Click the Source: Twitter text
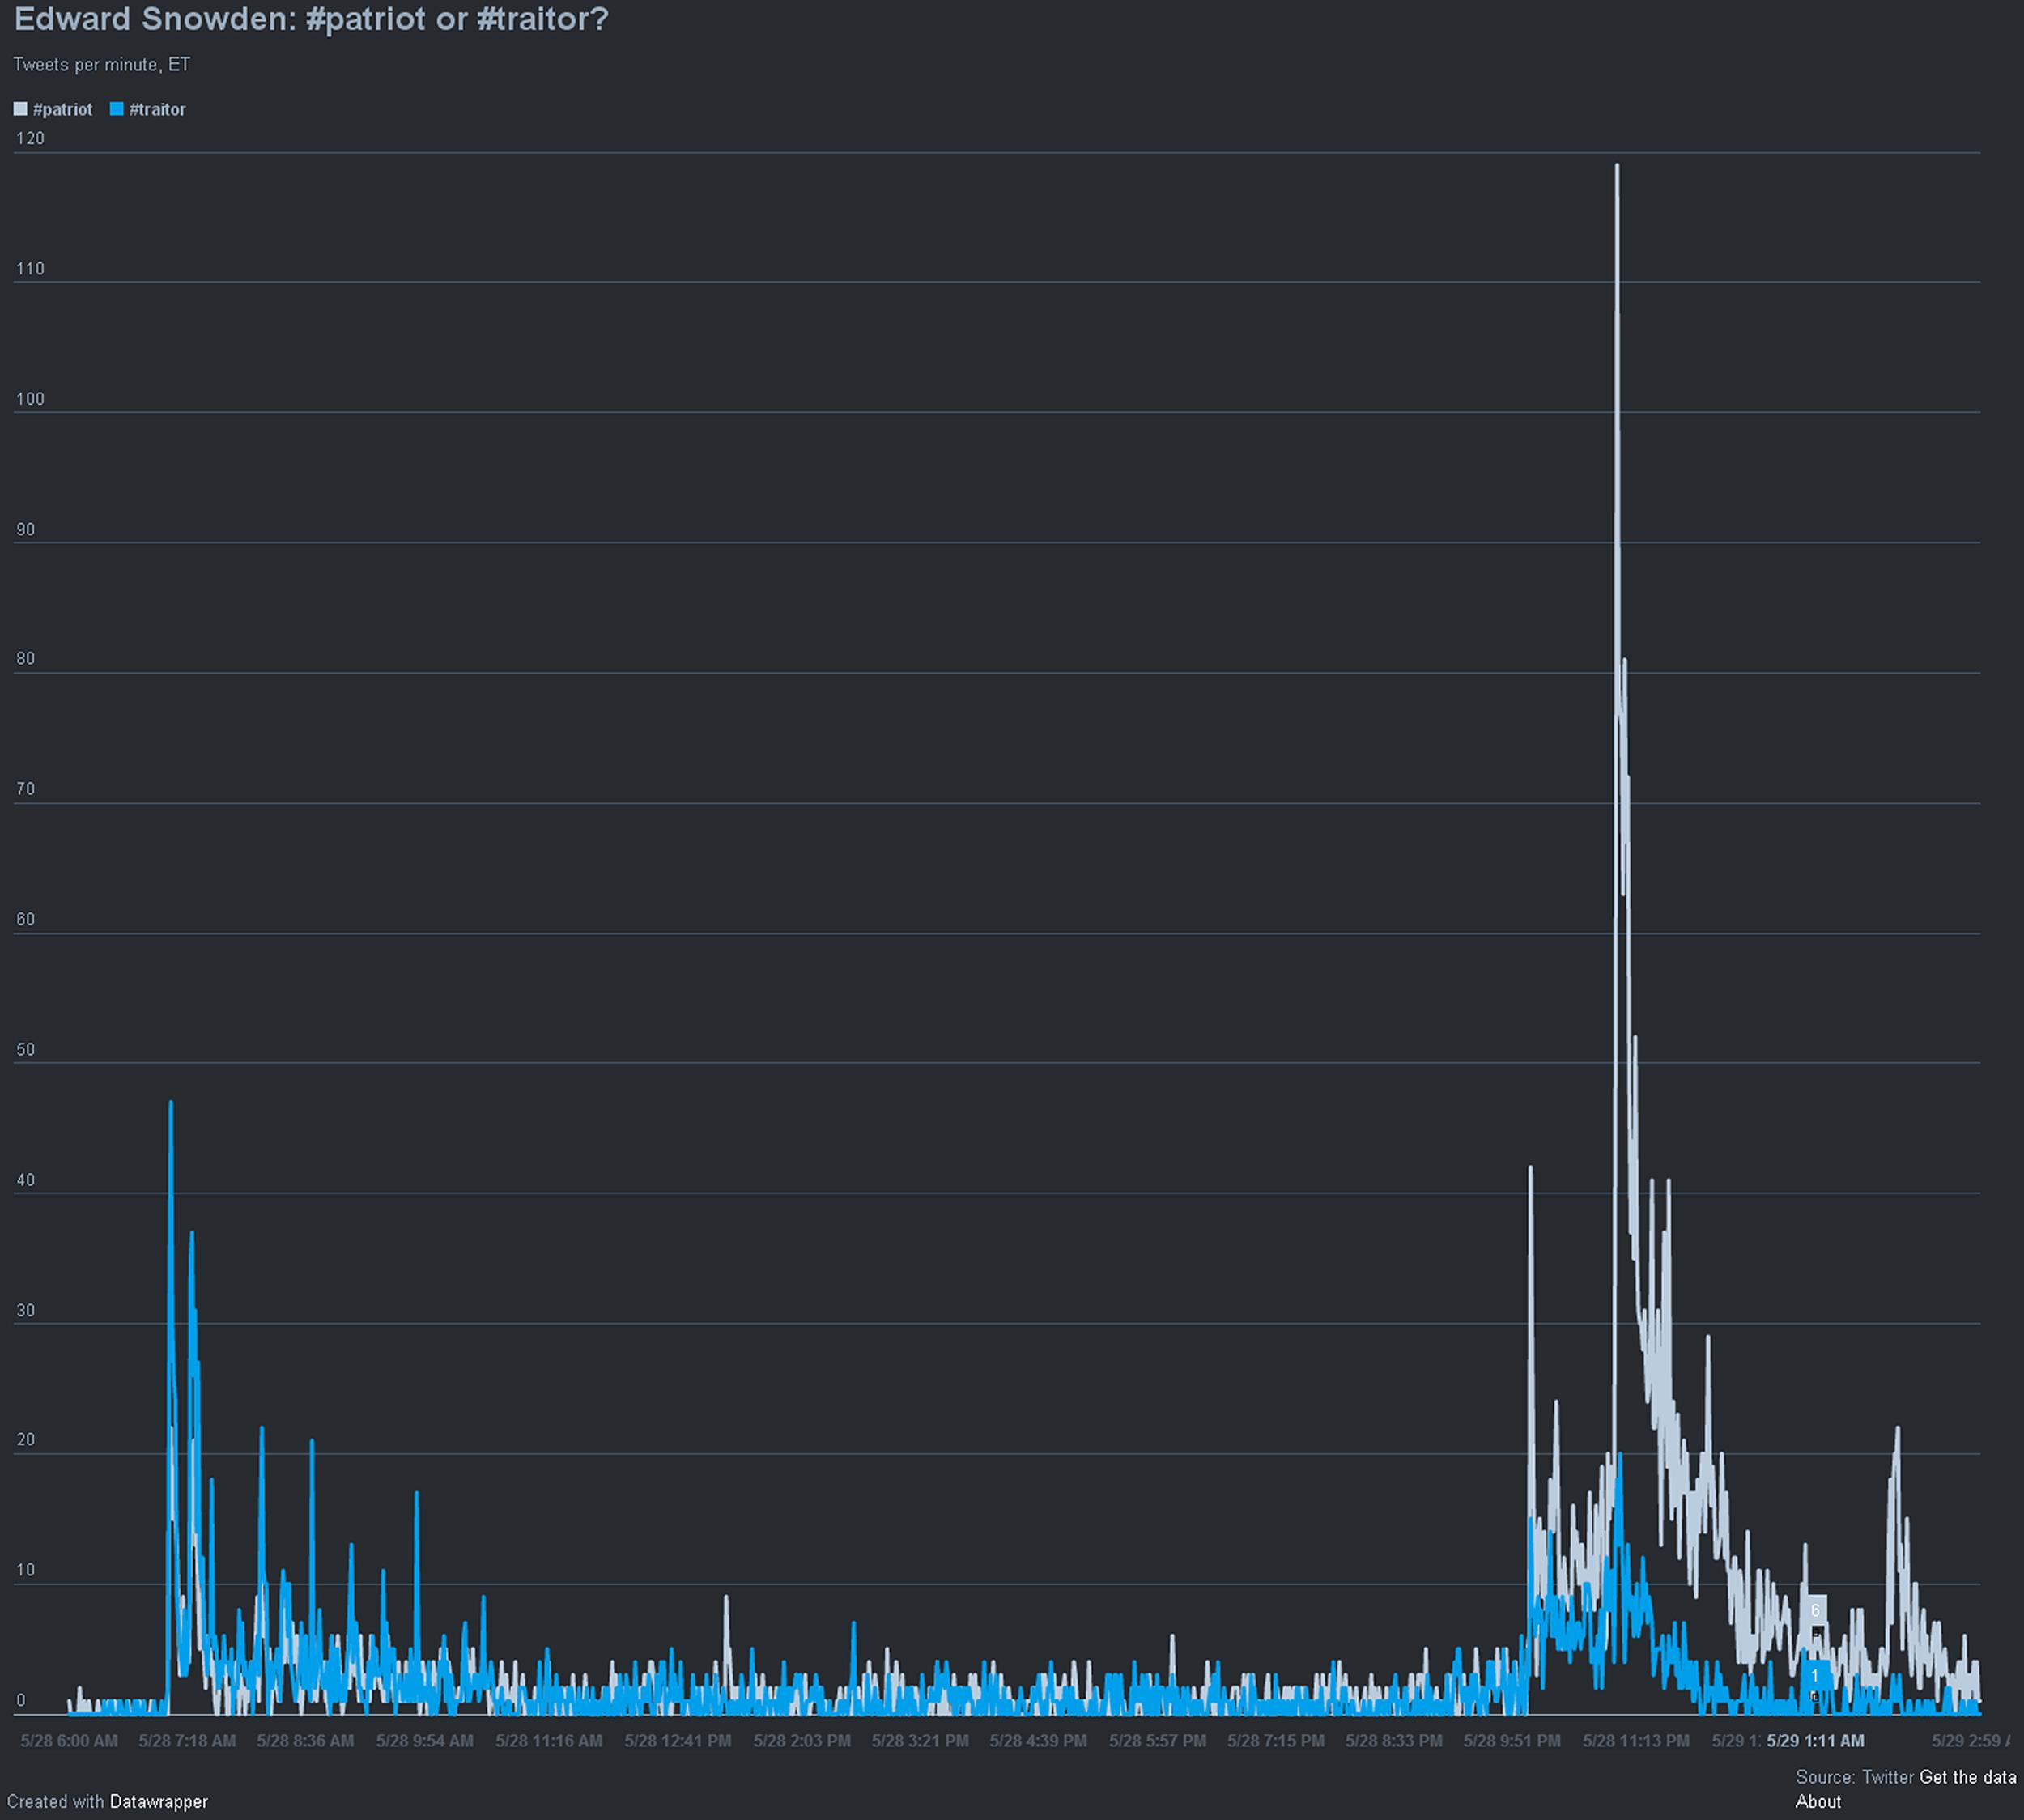 tap(1854, 1776)
